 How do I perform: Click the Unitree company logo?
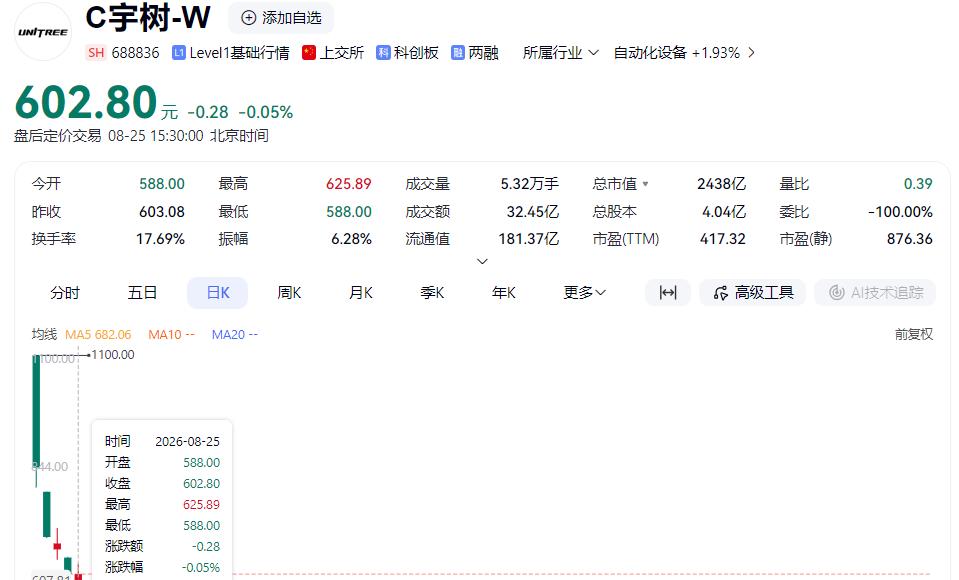click(43, 32)
